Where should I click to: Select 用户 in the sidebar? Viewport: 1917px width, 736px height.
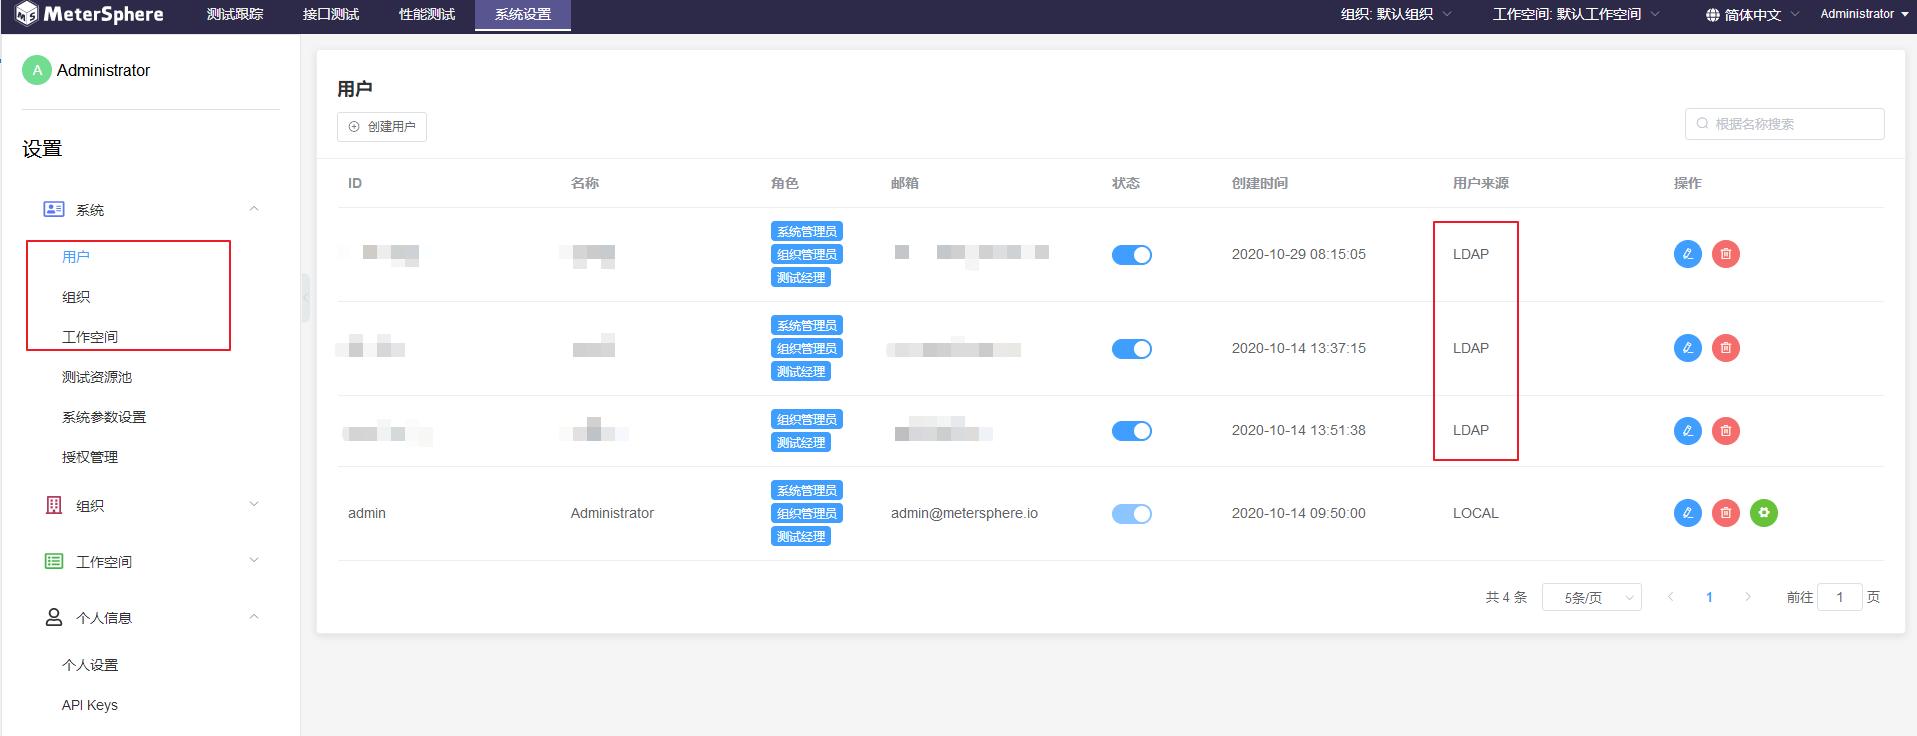pos(76,257)
